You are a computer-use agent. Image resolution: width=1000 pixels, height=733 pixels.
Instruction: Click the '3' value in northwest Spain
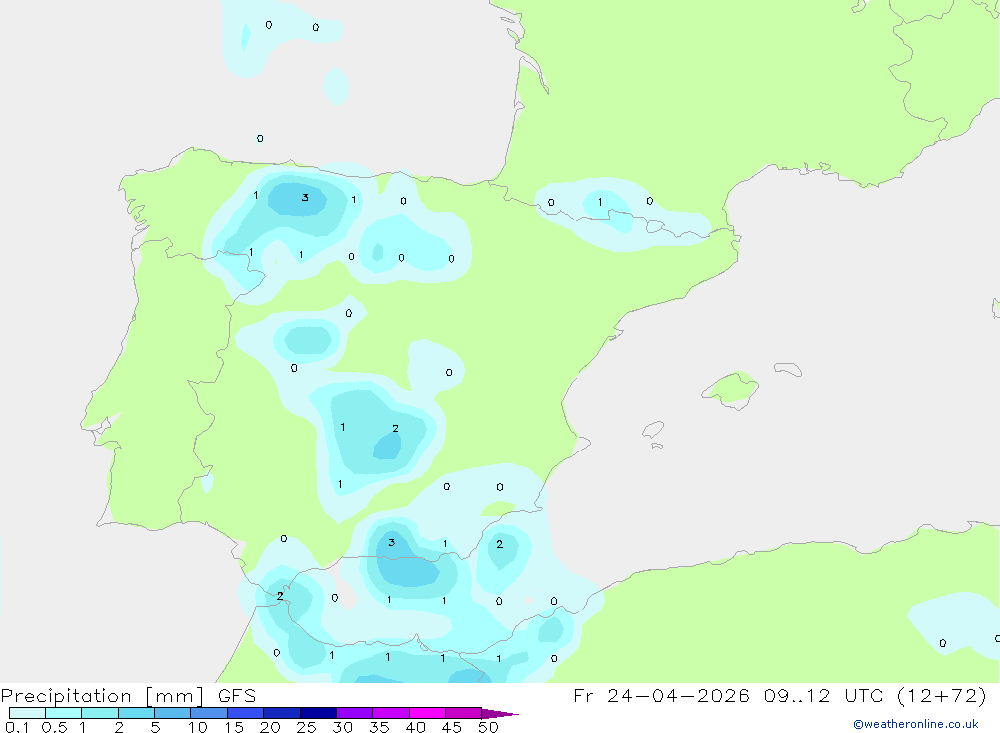click(305, 197)
